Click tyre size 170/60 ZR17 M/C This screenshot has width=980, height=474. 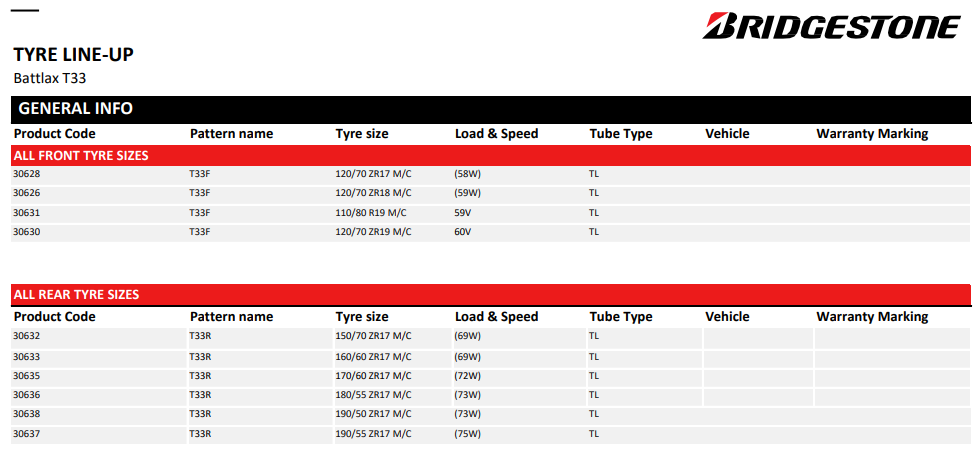[x=374, y=376]
